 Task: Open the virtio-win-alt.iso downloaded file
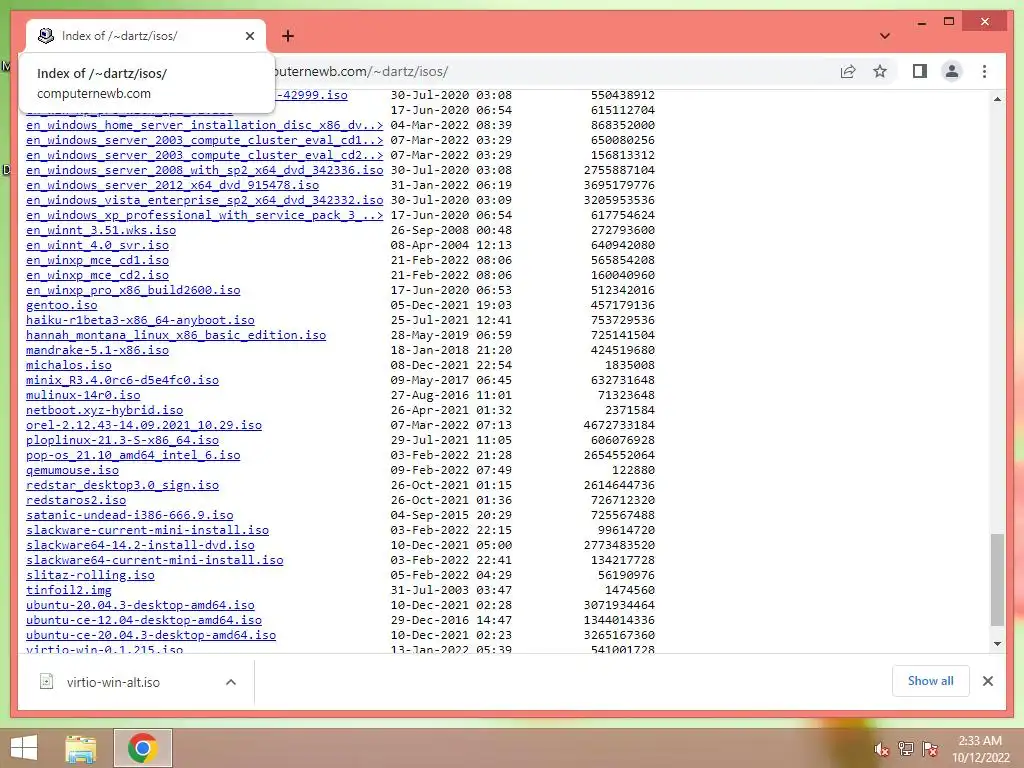[113, 682]
